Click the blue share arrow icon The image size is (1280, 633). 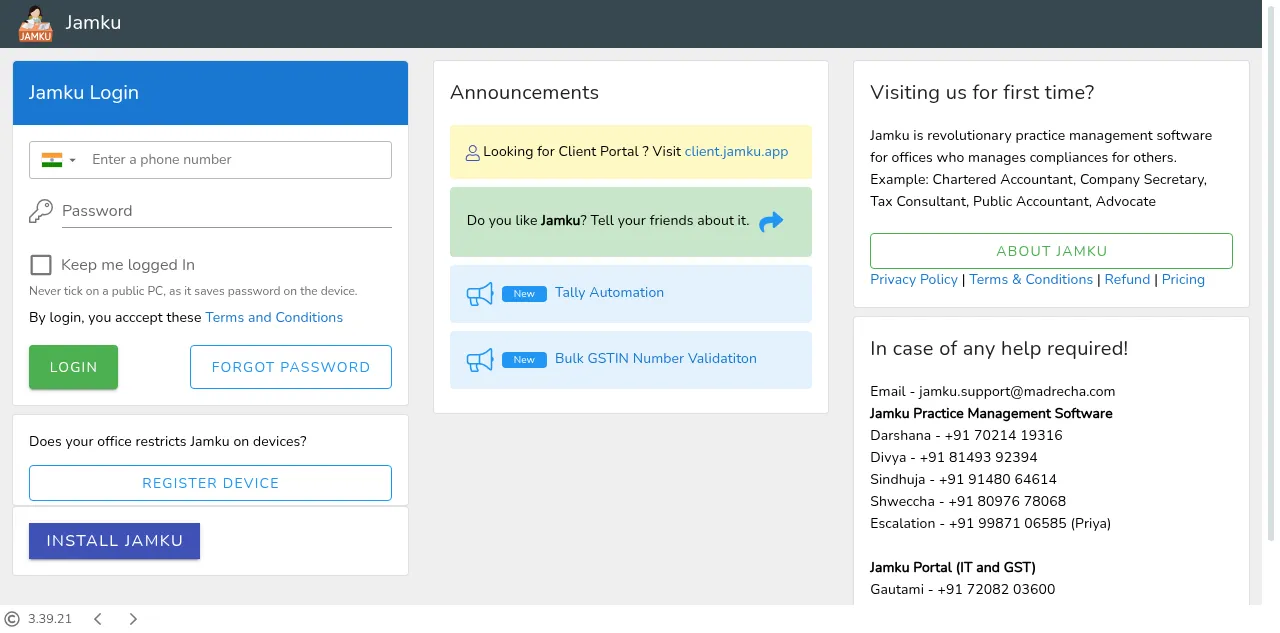click(771, 222)
